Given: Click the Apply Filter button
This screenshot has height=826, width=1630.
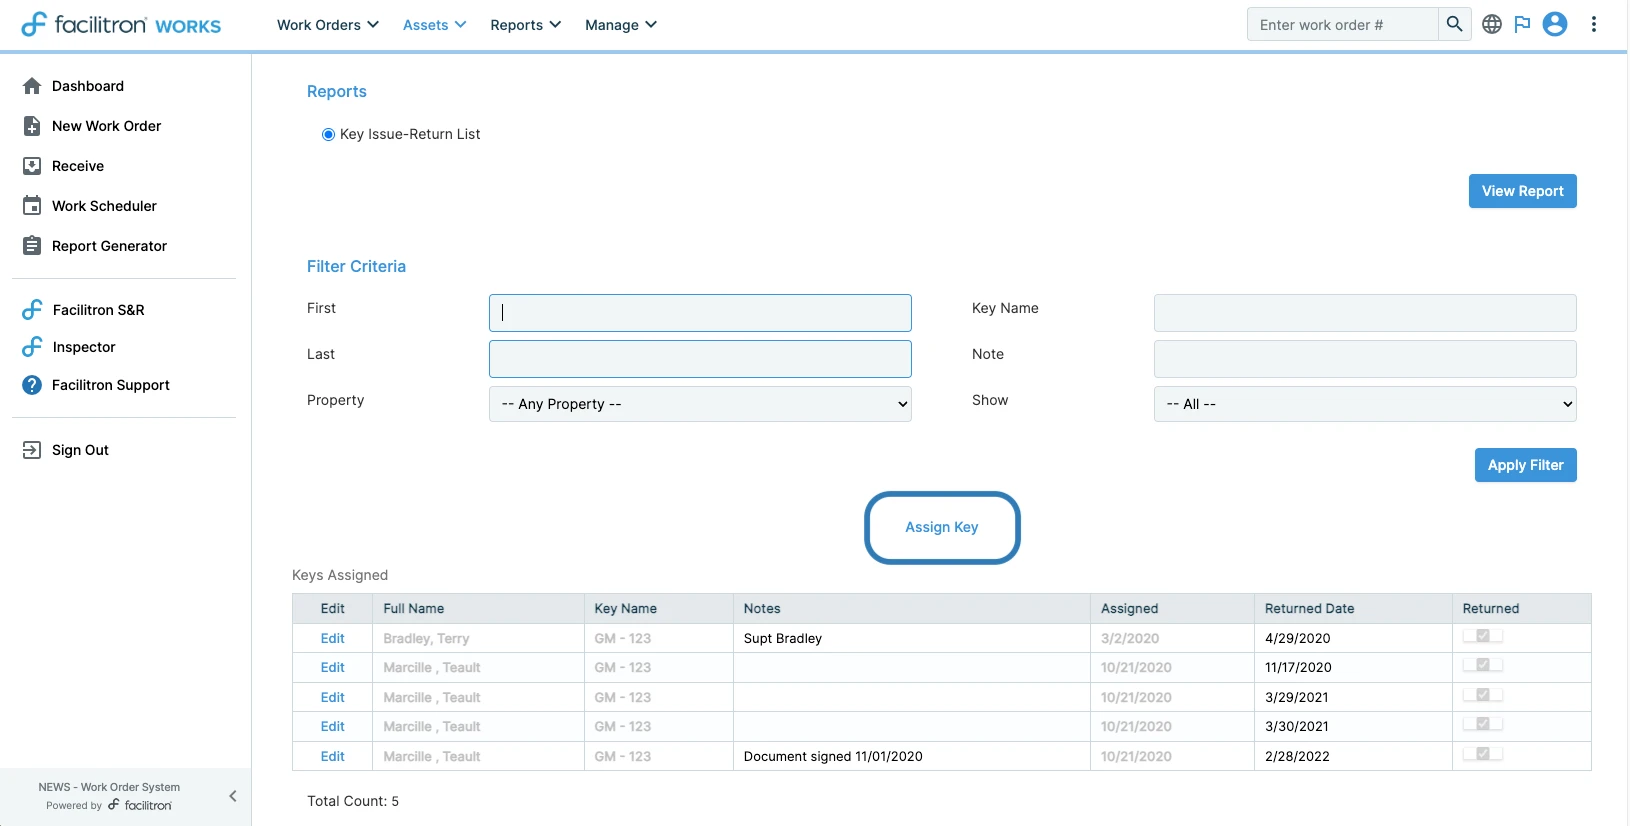Looking at the screenshot, I should [x=1525, y=465].
